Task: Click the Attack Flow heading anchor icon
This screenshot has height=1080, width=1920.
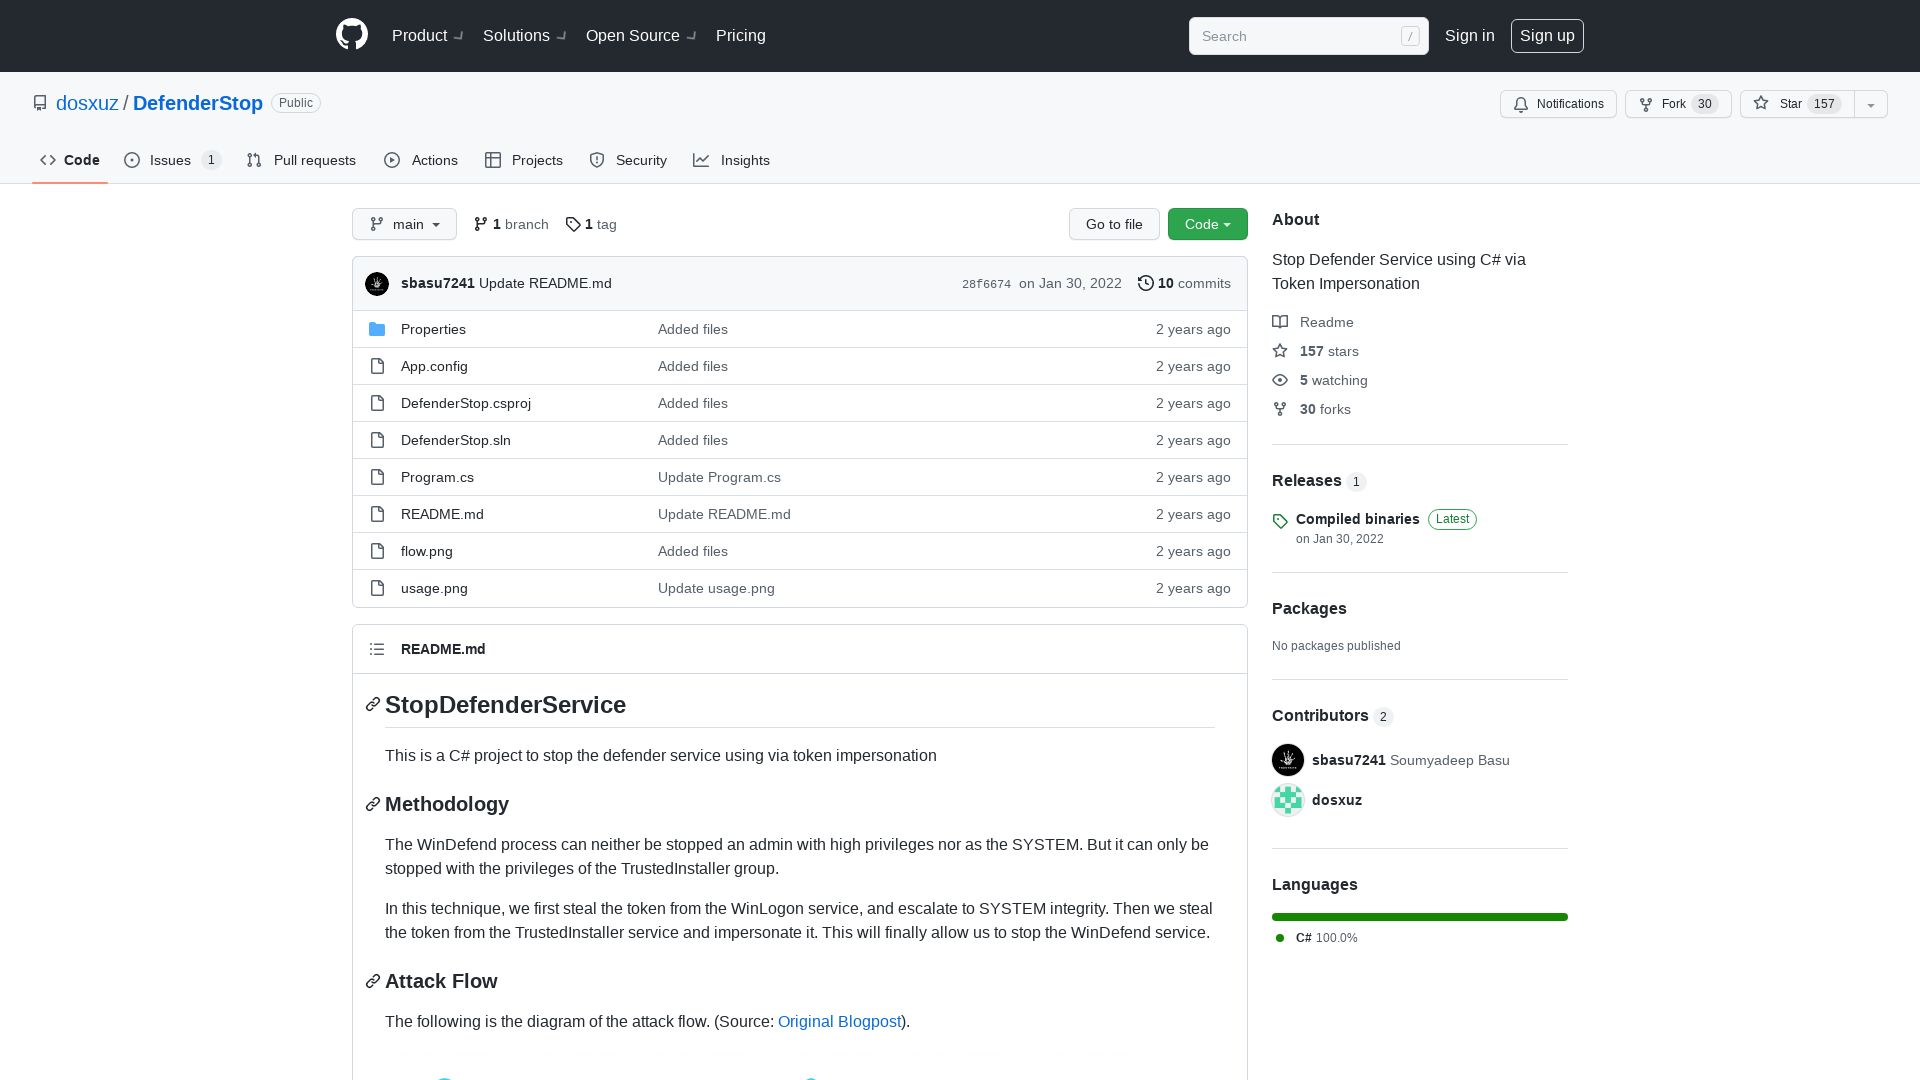Action: 373,981
